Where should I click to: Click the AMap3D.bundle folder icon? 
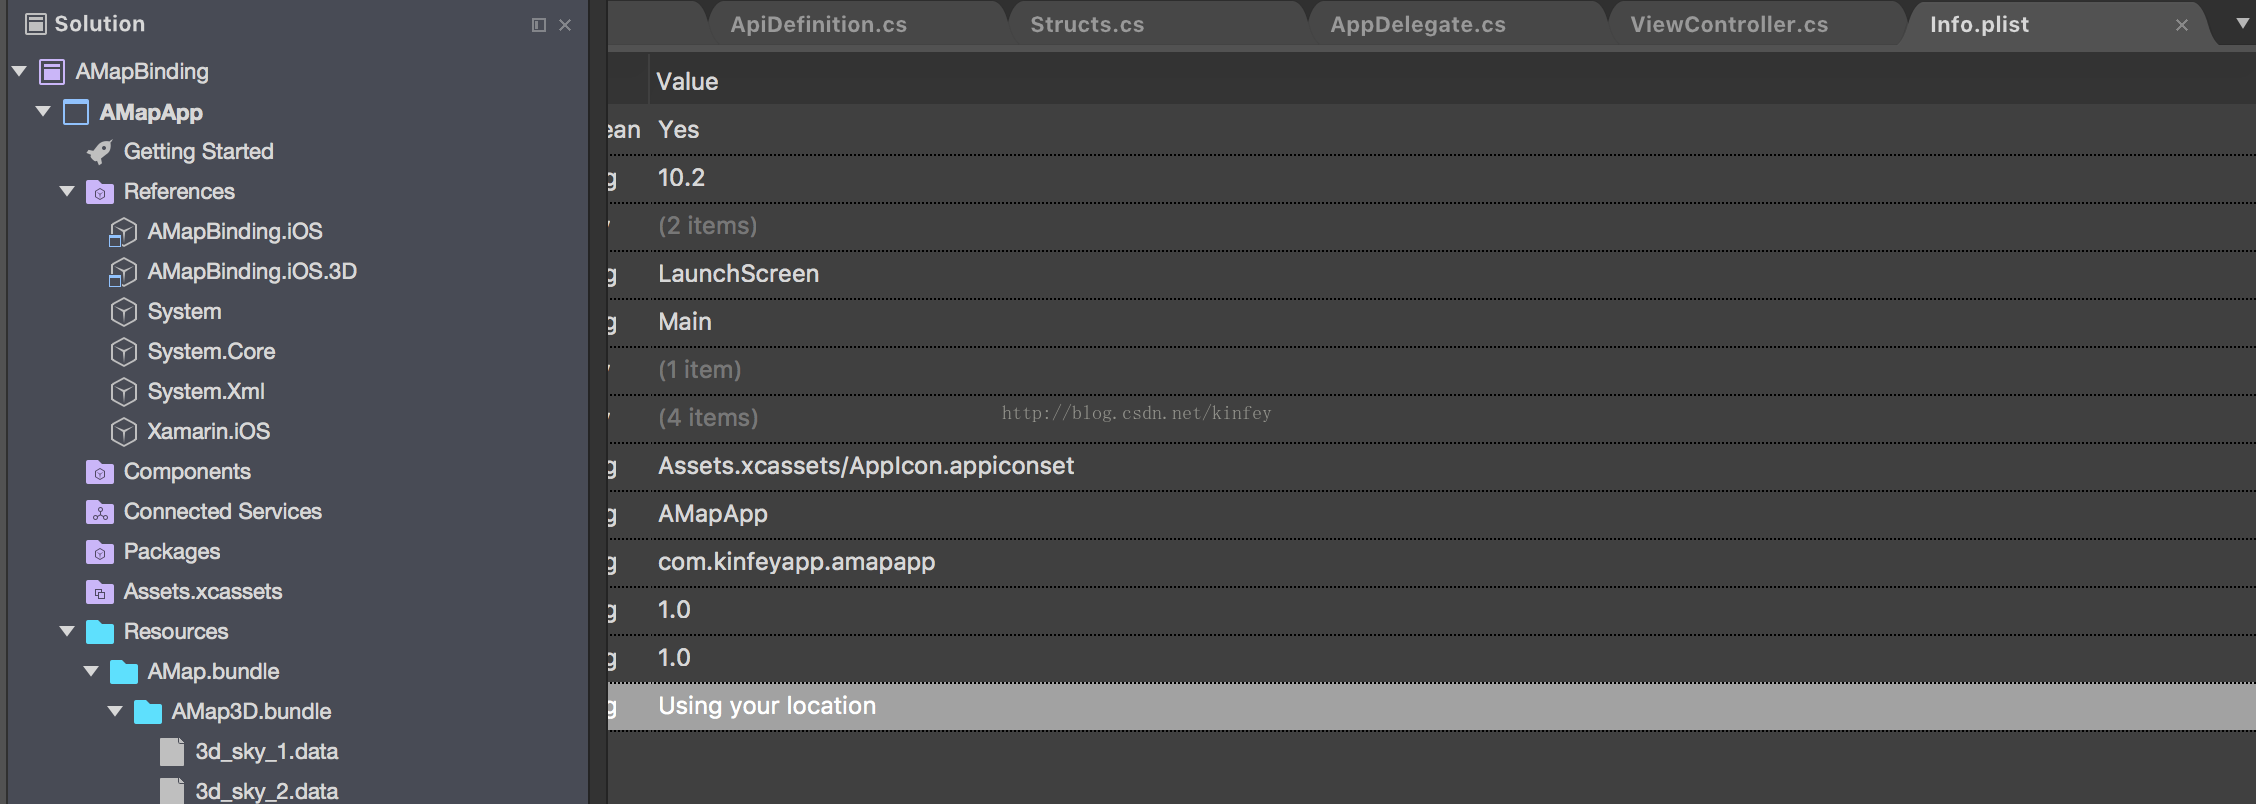[148, 712]
